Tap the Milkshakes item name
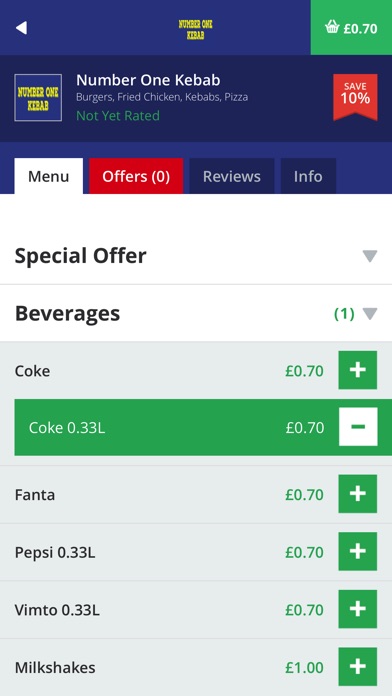Image resolution: width=392 pixels, height=696 pixels. [55, 667]
